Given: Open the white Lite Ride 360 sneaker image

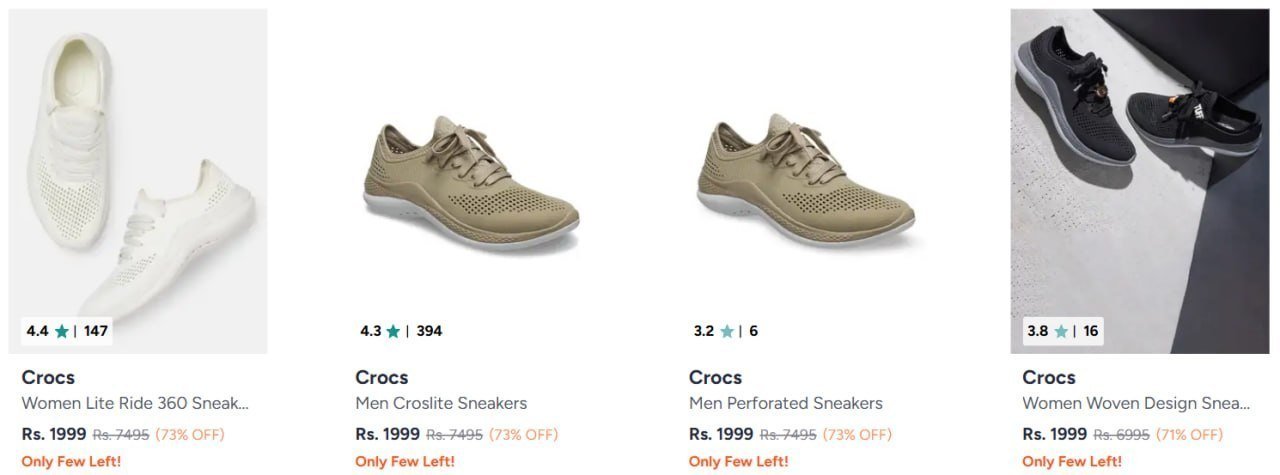Looking at the screenshot, I should (138, 181).
